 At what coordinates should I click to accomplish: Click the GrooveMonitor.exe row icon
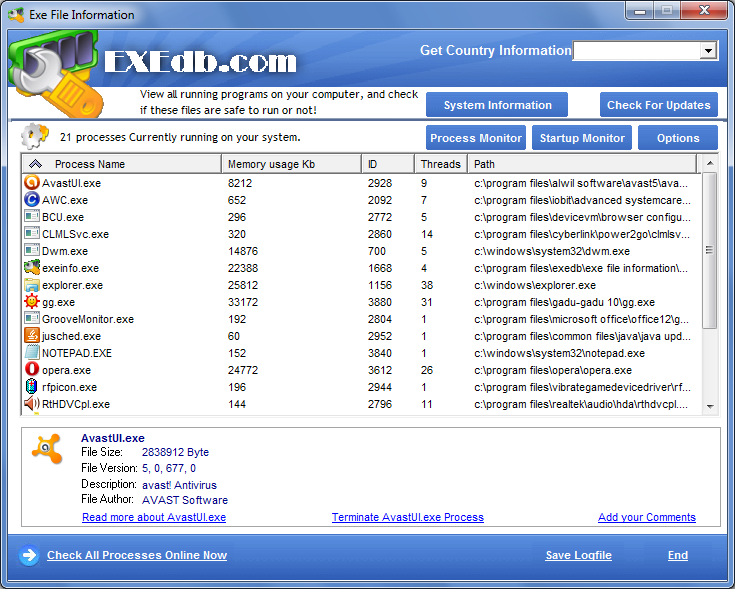pyautogui.click(x=31, y=319)
